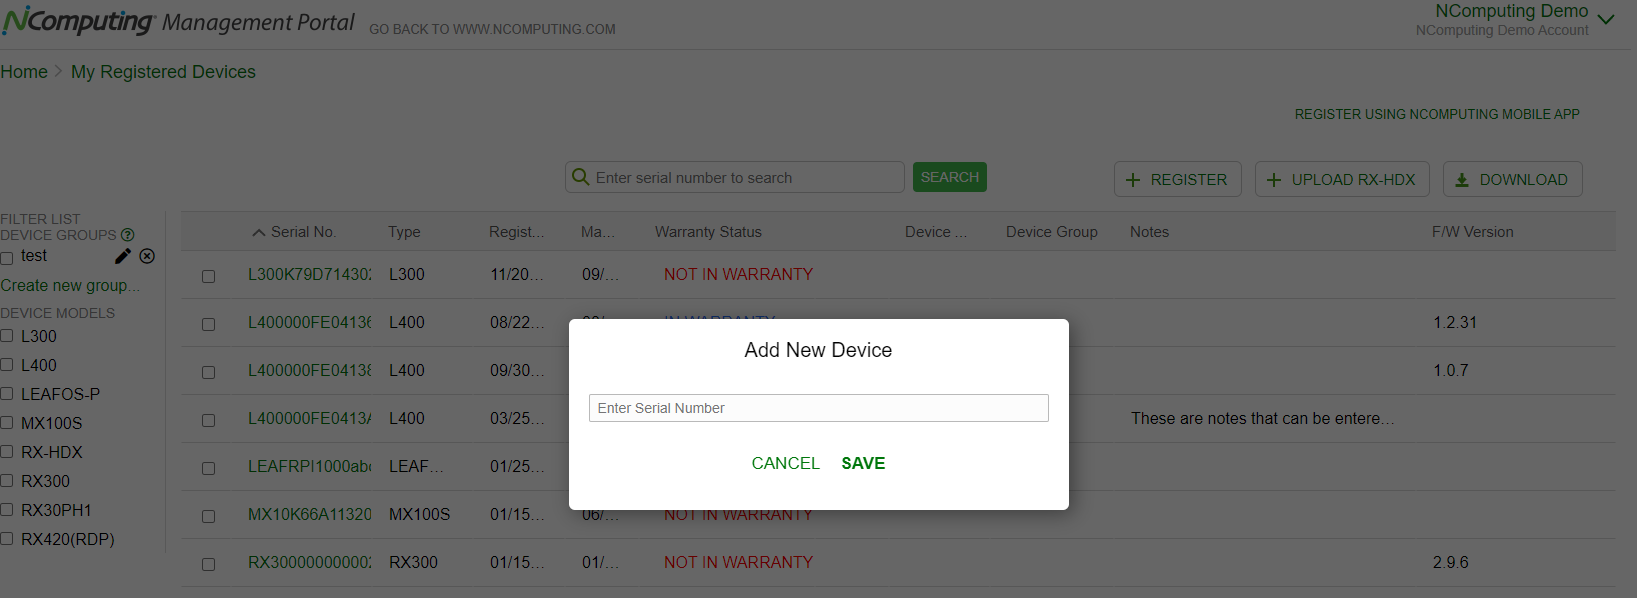Open the MX10K66A11320 serial link
Screen dimensions: 1637x598
coord(309,514)
